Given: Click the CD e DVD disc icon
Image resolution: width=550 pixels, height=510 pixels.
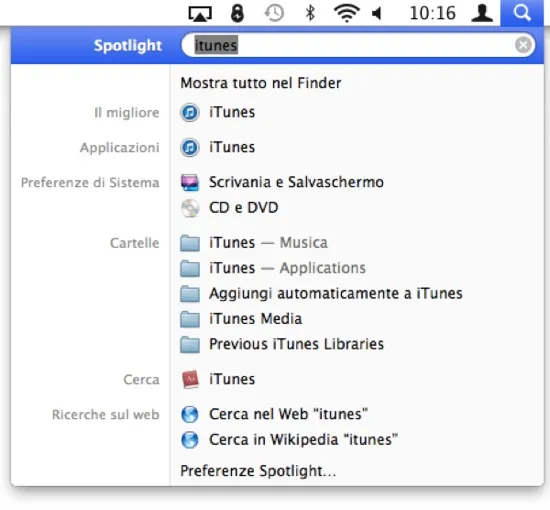Looking at the screenshot, I should pyautogui.click(x=190, y=208).
